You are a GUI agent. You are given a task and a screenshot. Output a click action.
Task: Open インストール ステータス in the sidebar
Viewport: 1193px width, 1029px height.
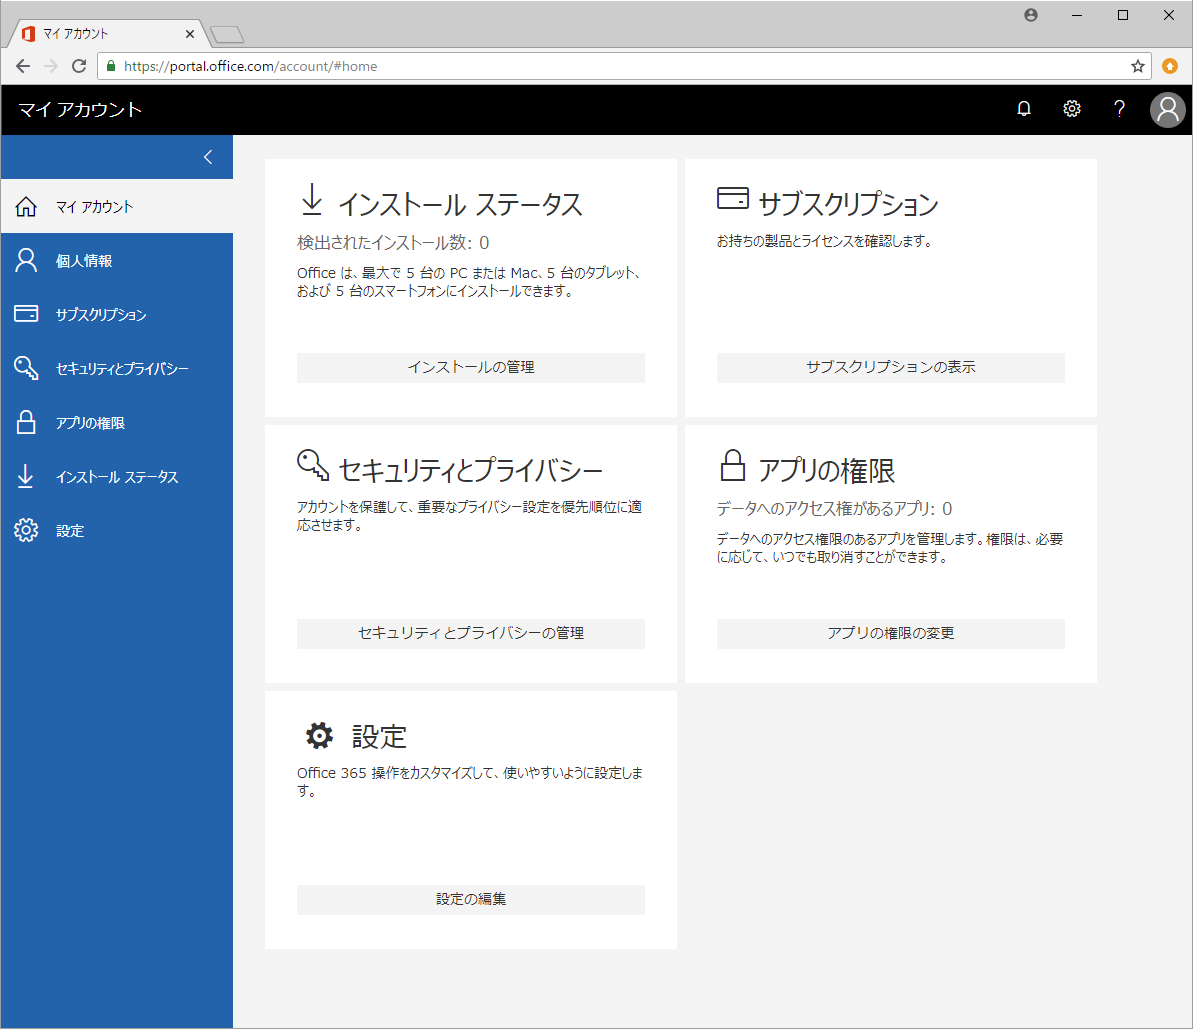click(117, 477)
